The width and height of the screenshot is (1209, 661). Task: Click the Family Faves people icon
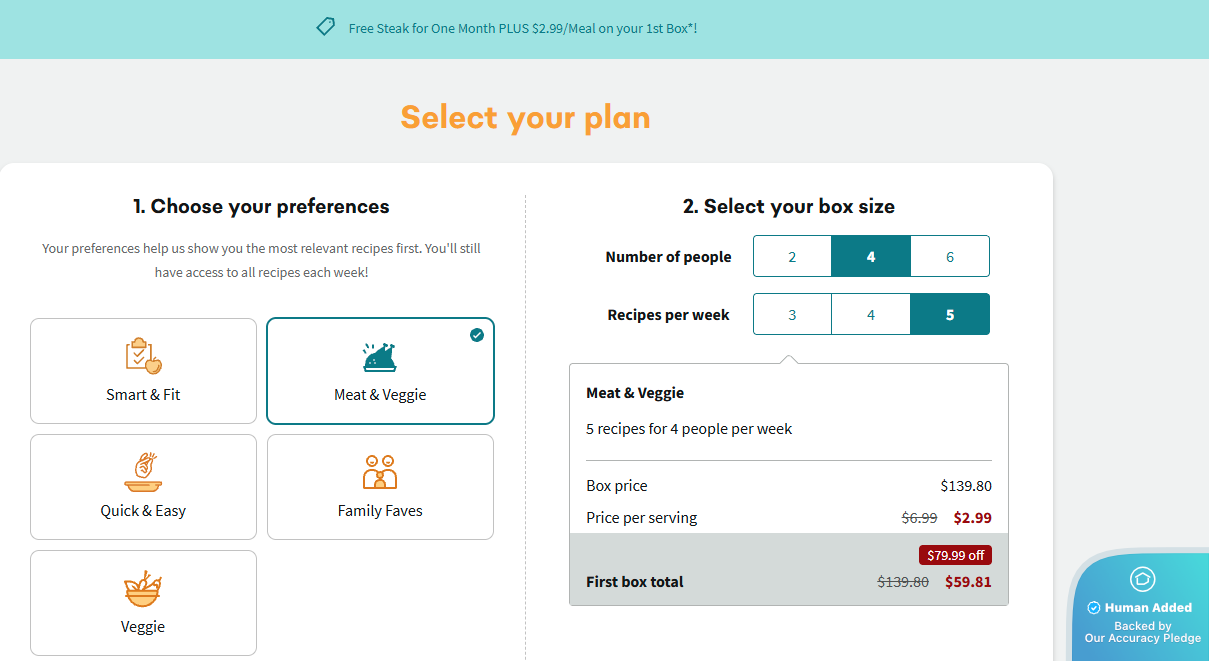point(380,472)
